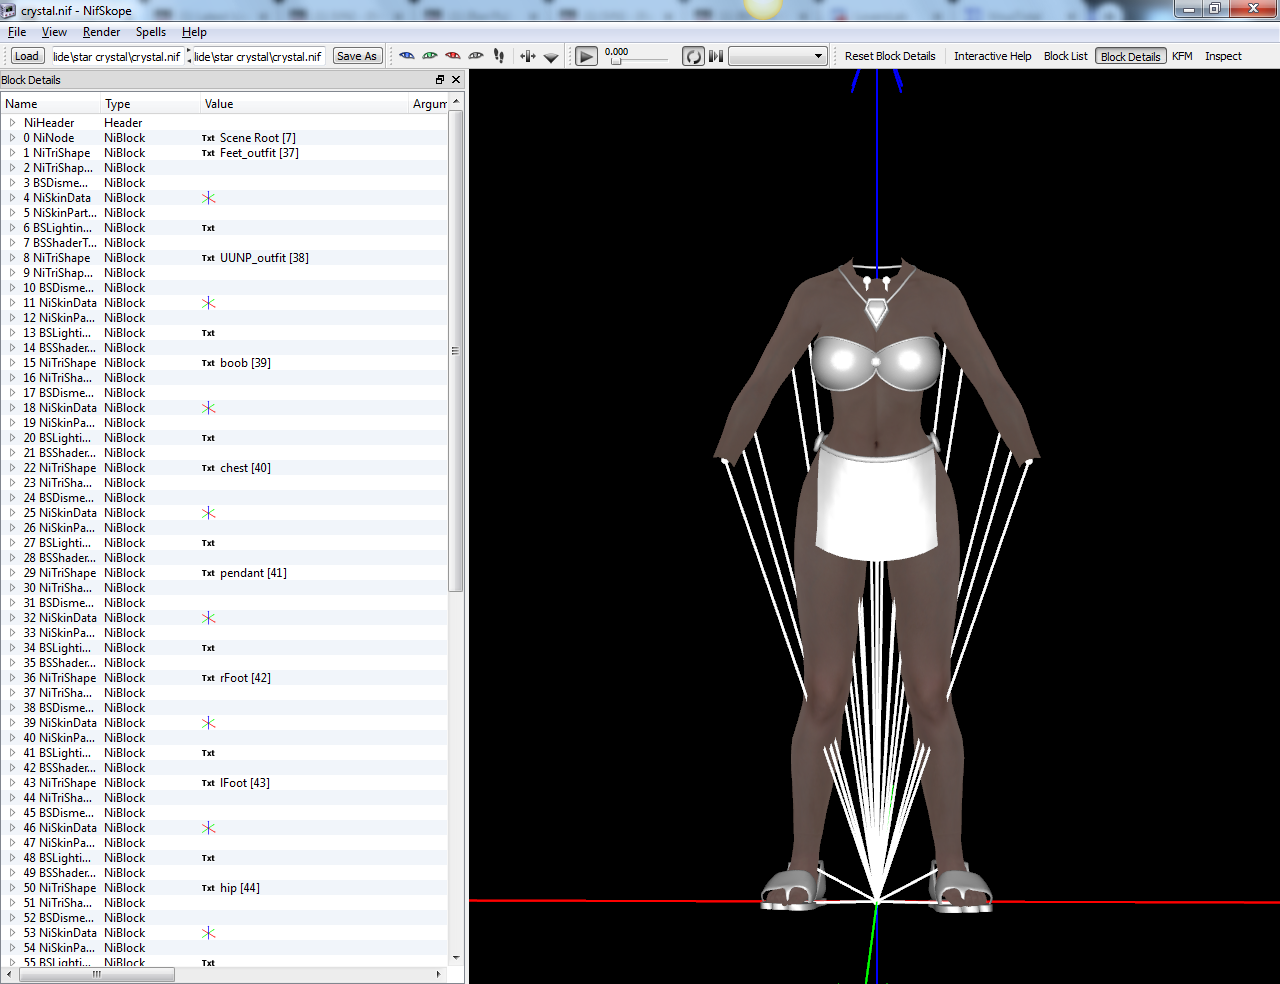Toggle the animation loop button
The height and width of the screenshot is (984, 1280).
point(693,56)
